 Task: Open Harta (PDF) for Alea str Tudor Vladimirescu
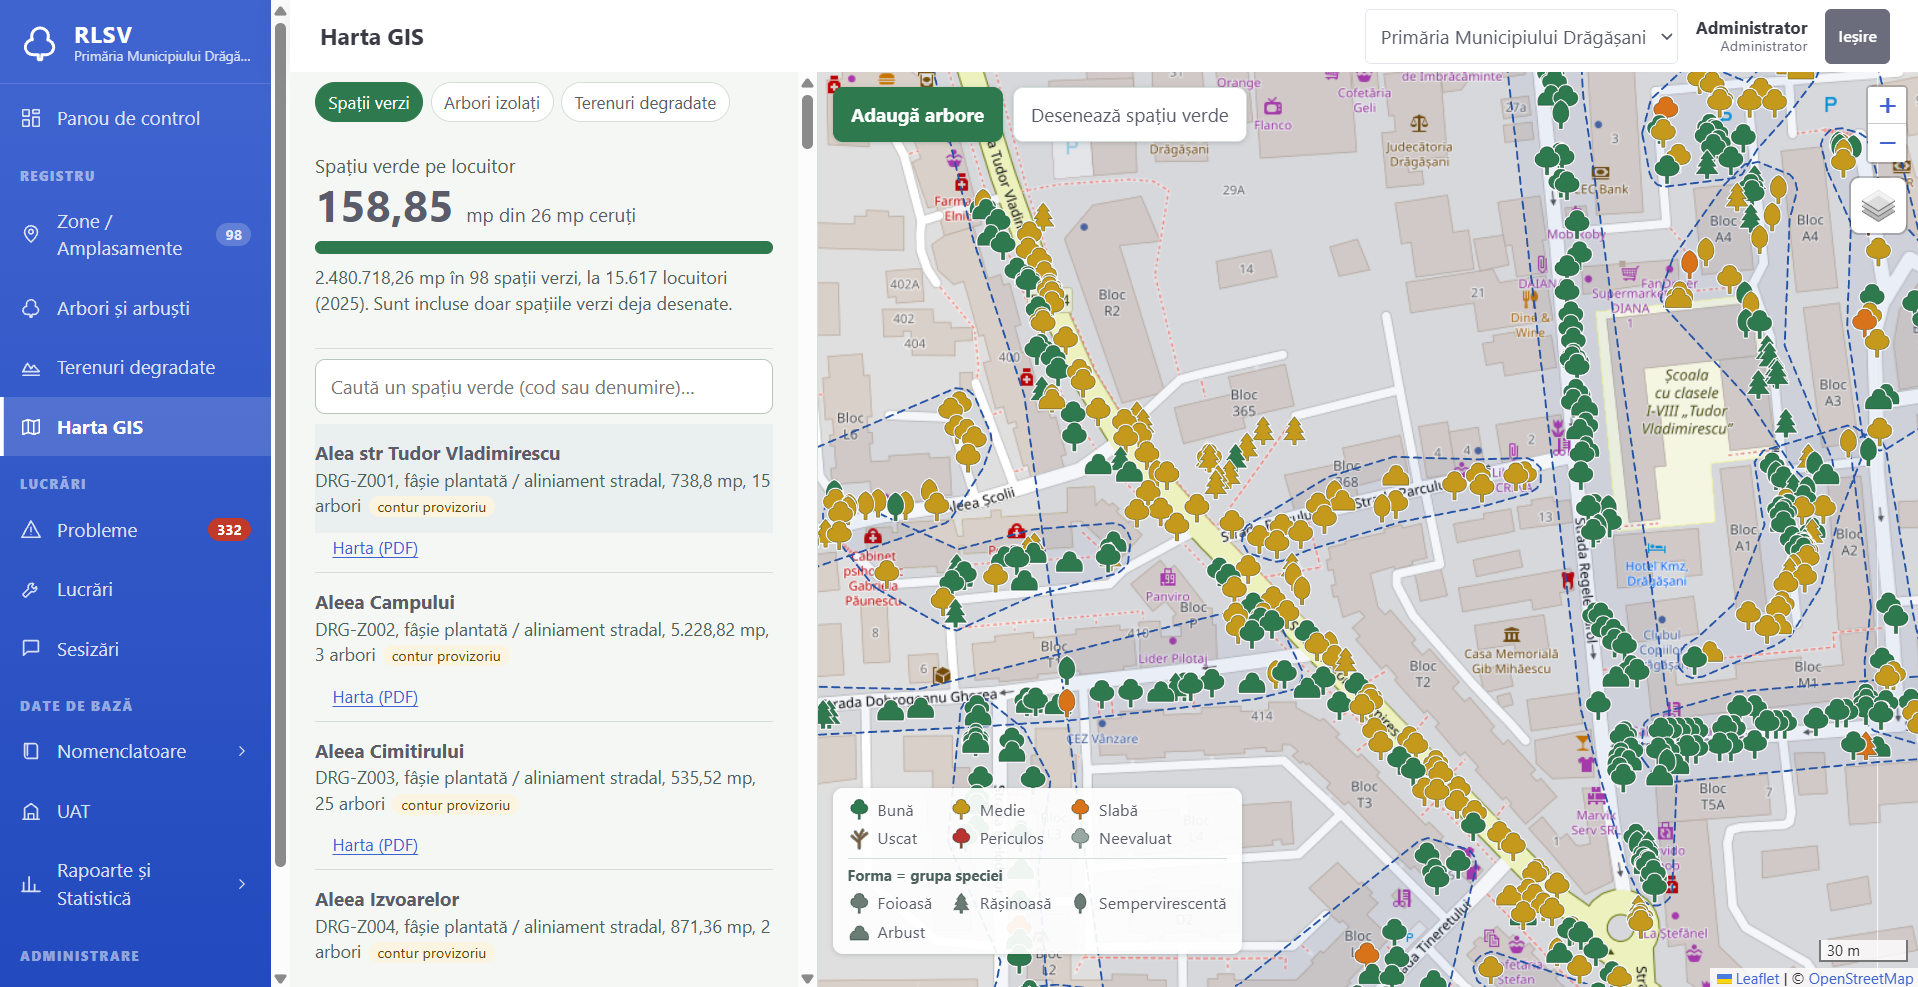pyautogui.click(x=375, y=548)
